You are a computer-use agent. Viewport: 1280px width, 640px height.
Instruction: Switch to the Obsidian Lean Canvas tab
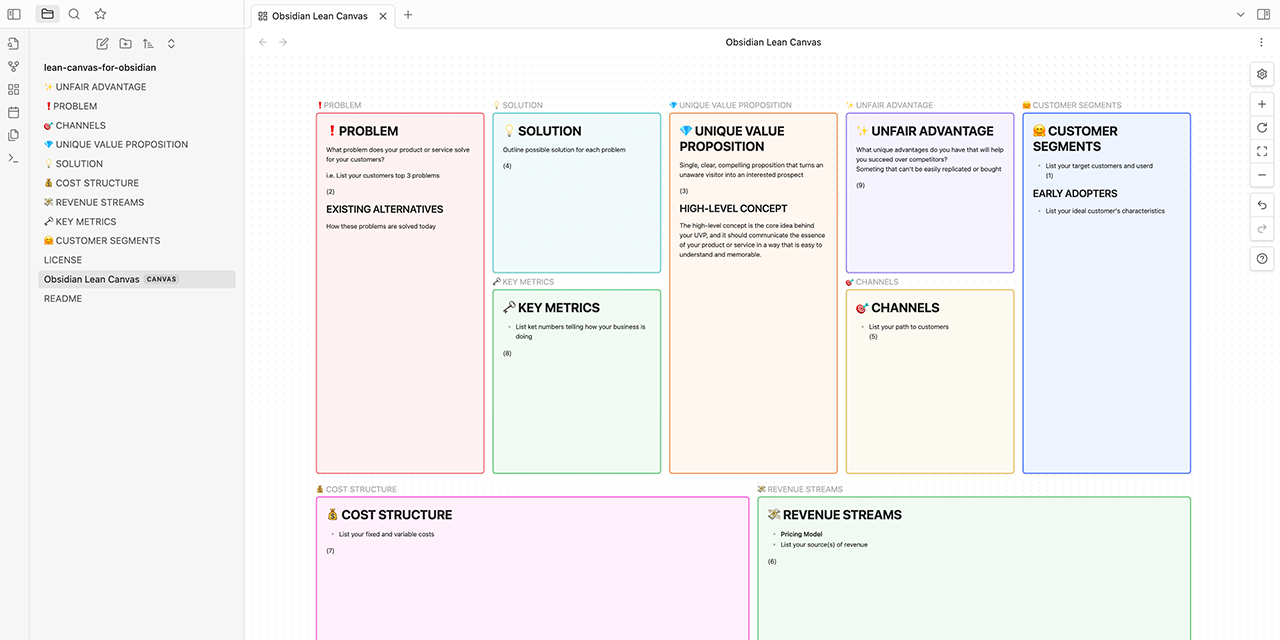pos(320,16)
